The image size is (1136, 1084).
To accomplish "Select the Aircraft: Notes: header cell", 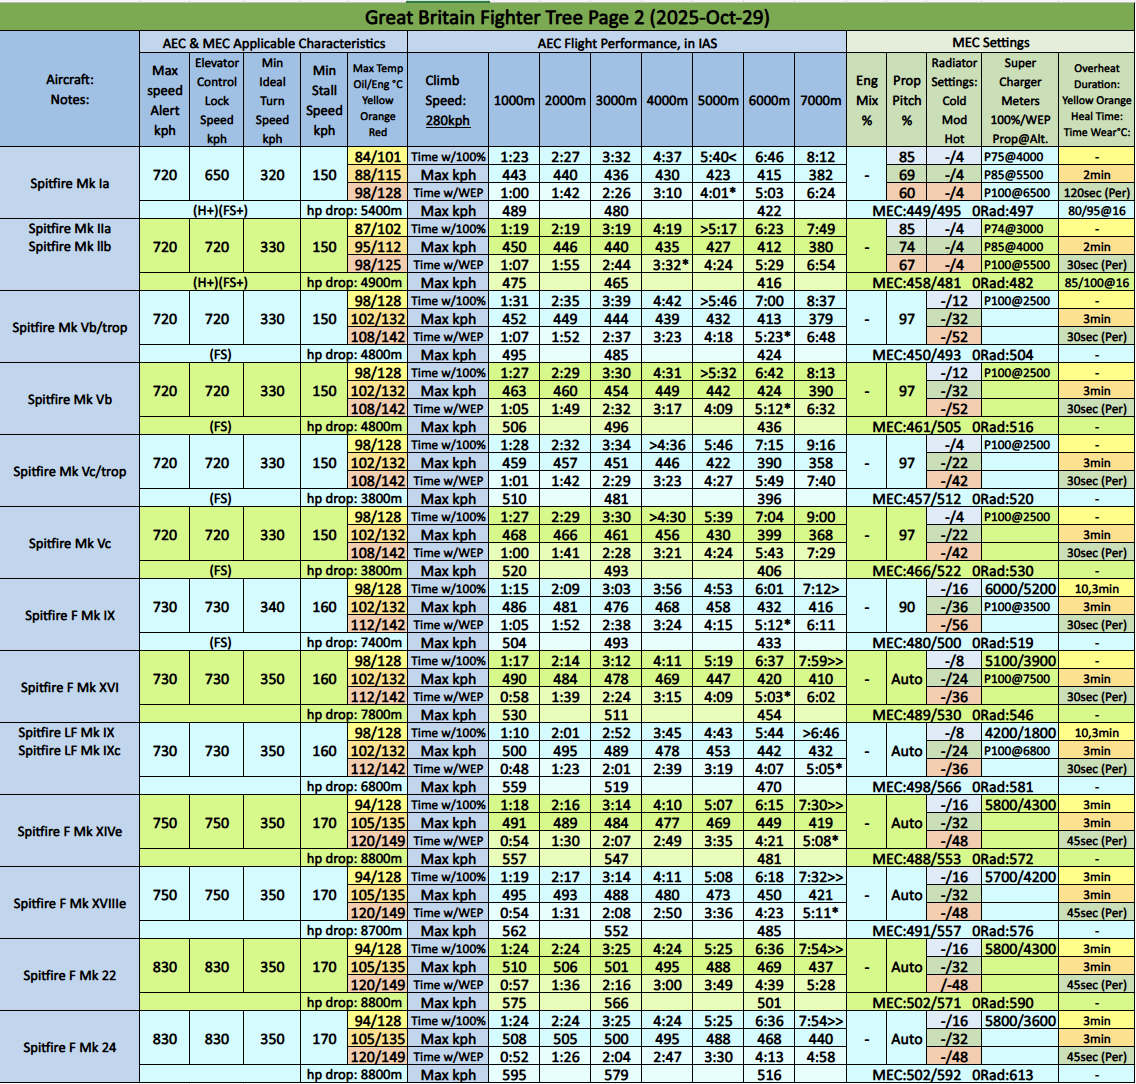I will coord(70,89).
